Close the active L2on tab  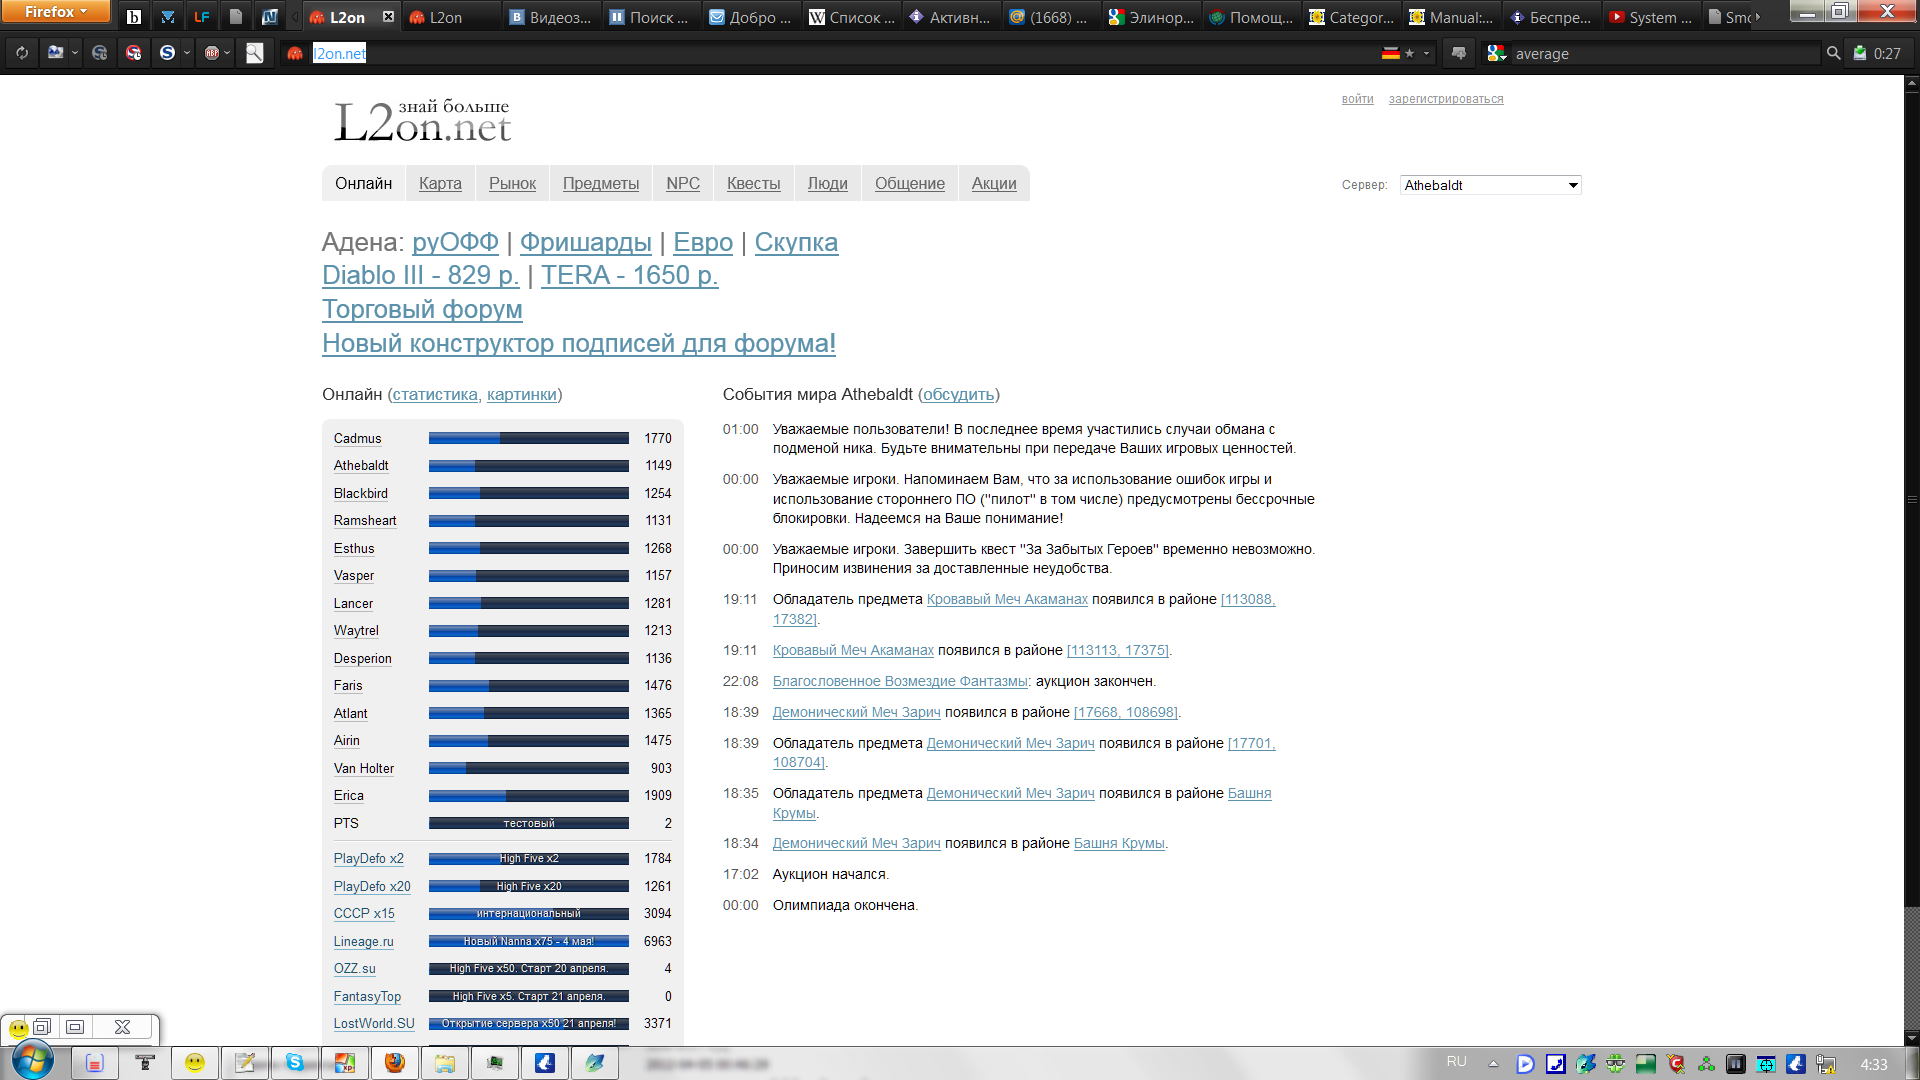pyautogui.click(x=388, y=17)
